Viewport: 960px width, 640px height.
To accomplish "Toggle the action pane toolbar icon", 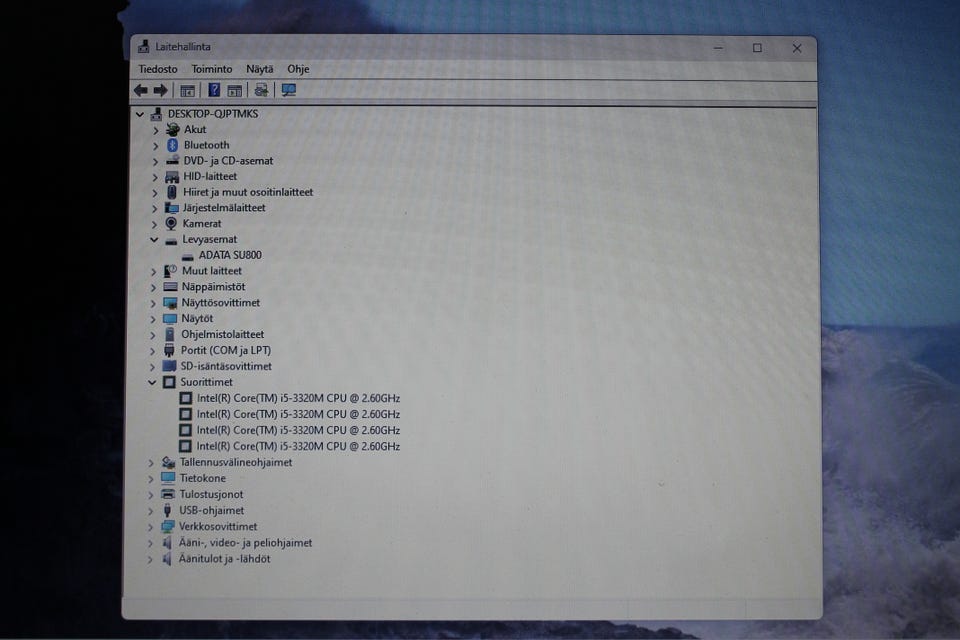I will (234, 91).
